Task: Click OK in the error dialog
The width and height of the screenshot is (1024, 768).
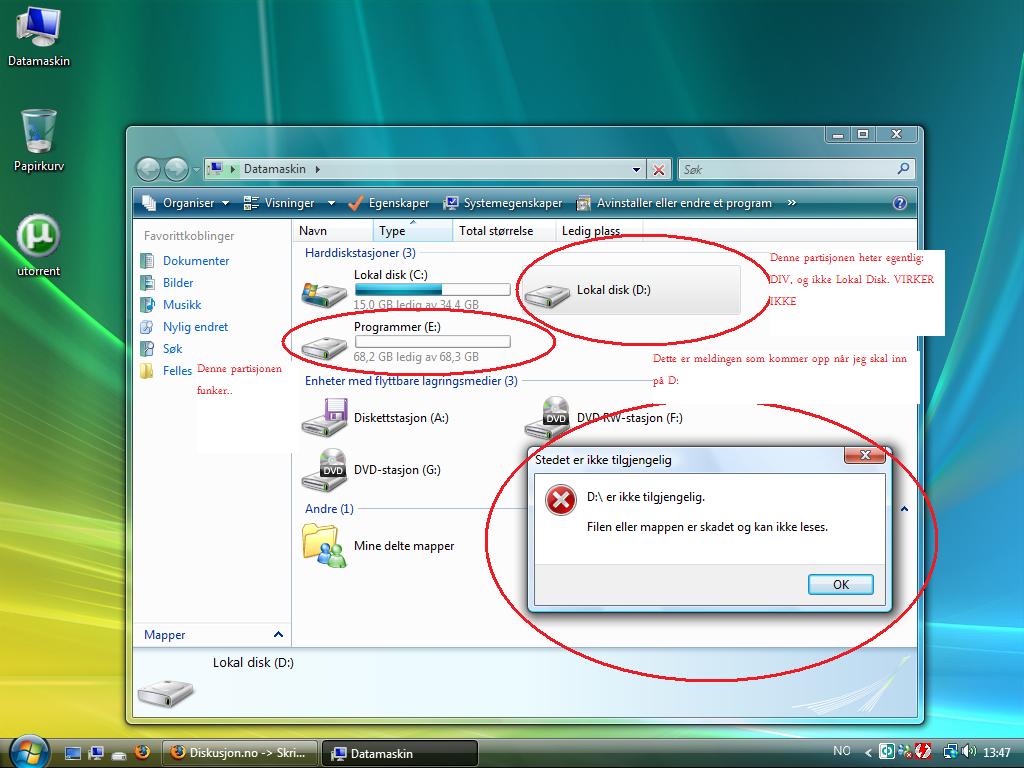Action: [x=840, y=584]
